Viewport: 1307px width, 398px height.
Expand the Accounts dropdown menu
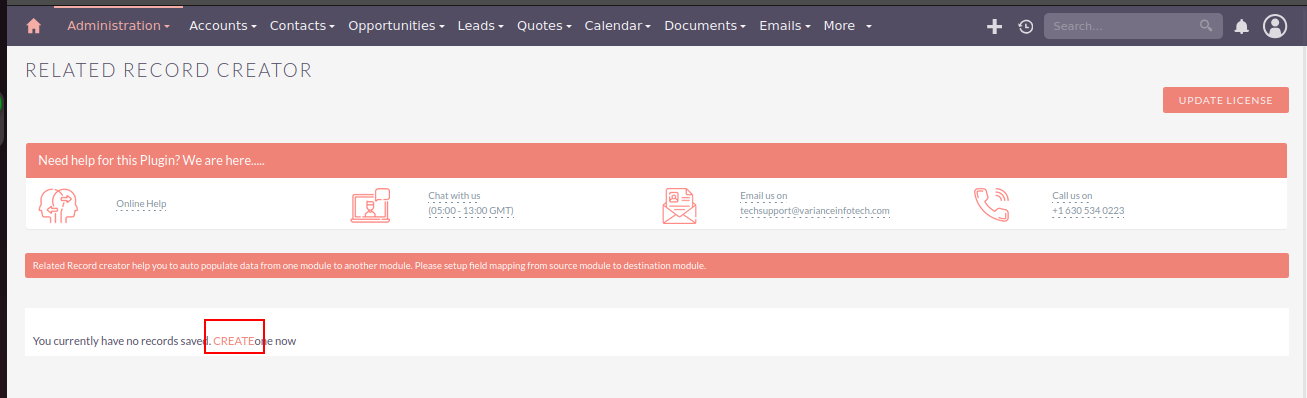tap(223, 25)
